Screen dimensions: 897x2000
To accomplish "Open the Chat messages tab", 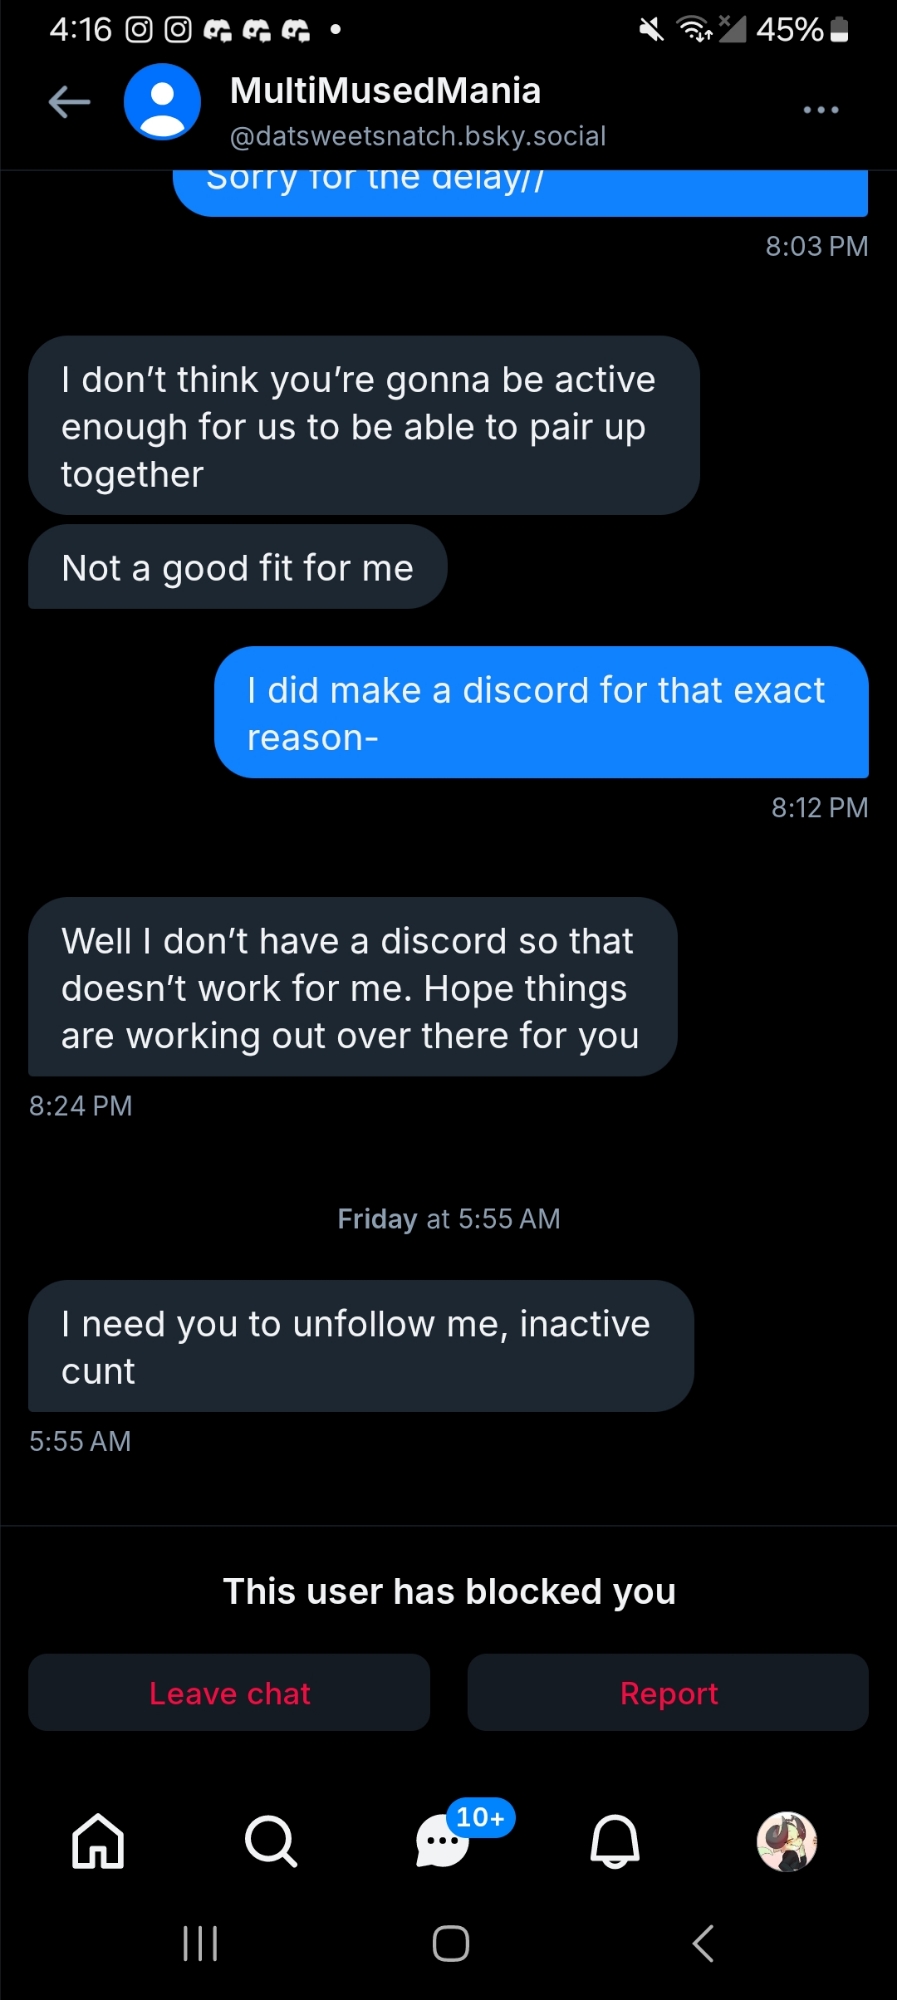I will 442,1842.
